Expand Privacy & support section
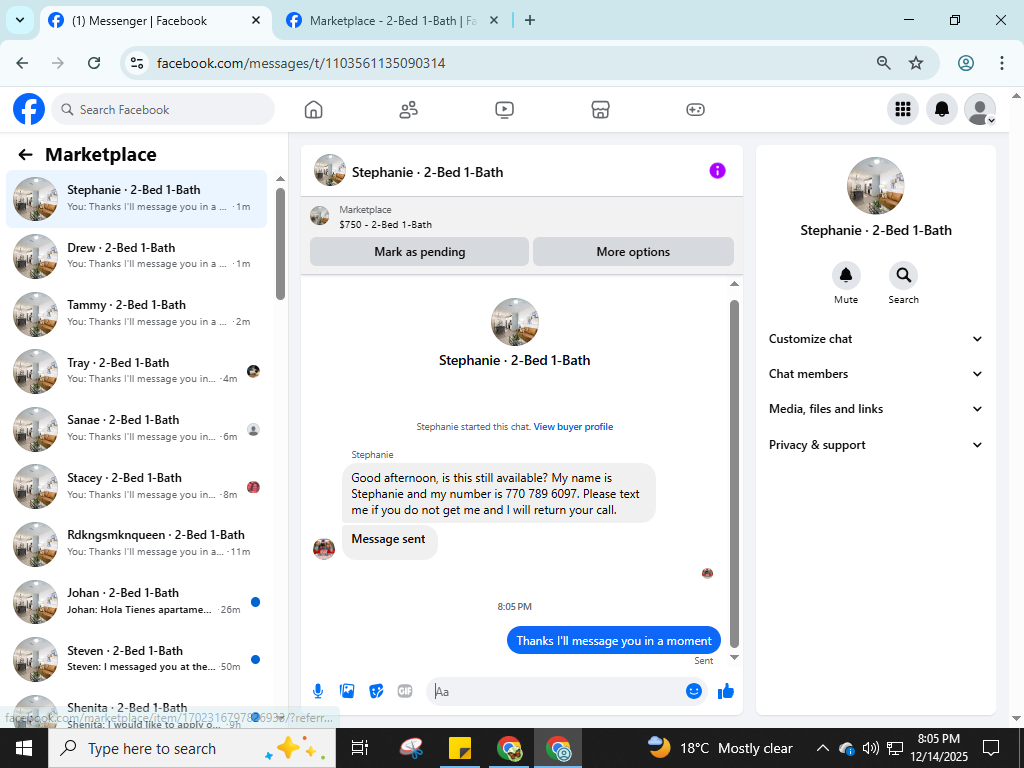This screenshot has height=768, width=1024. [875, 445]
